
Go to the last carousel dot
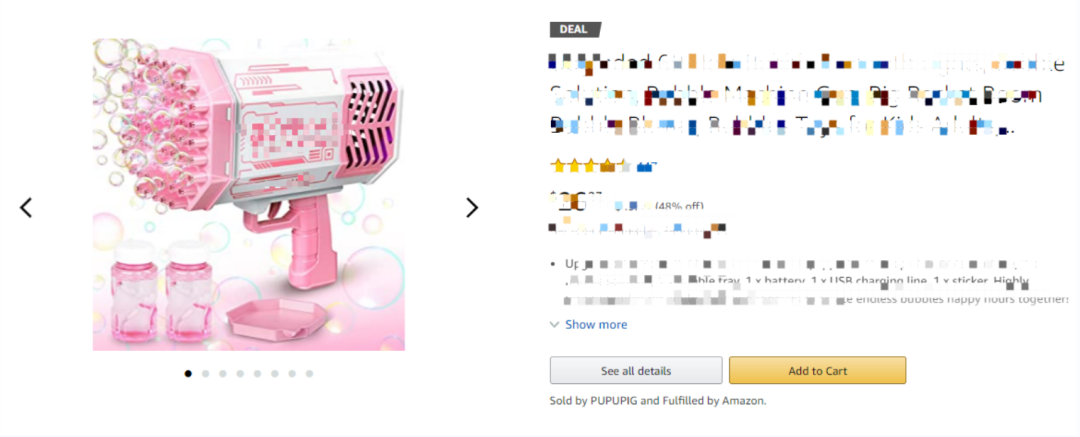(x=310, y=373)
